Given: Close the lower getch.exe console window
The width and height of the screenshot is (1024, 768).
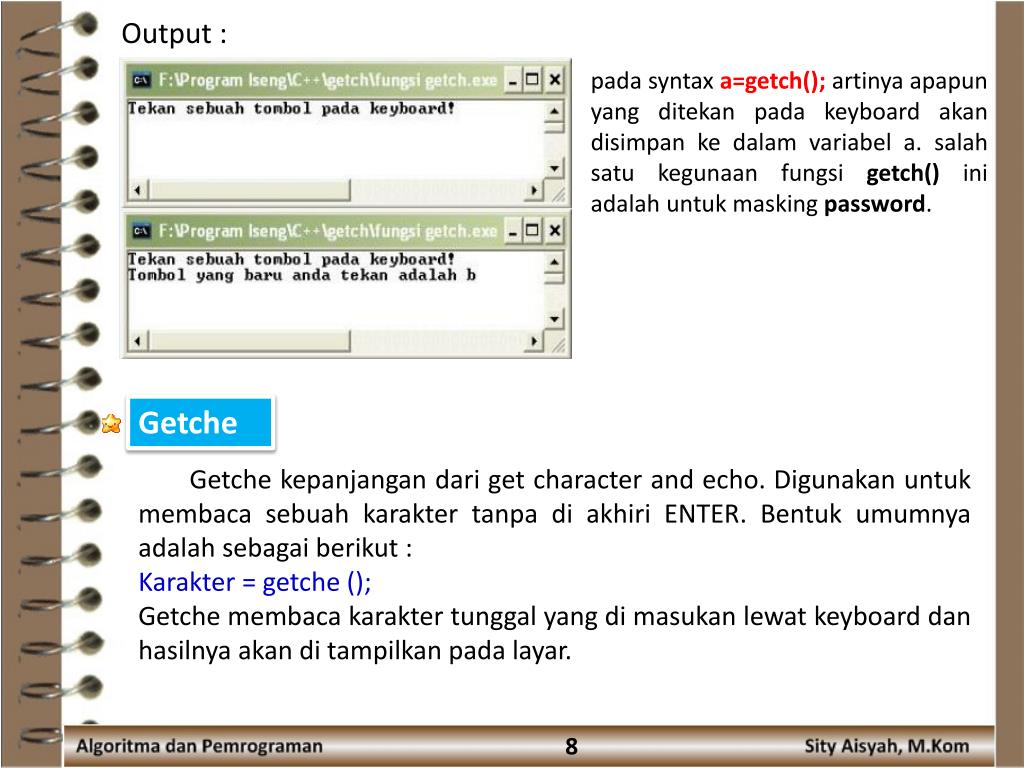Looking at the screenshot, I should [554, 231].
